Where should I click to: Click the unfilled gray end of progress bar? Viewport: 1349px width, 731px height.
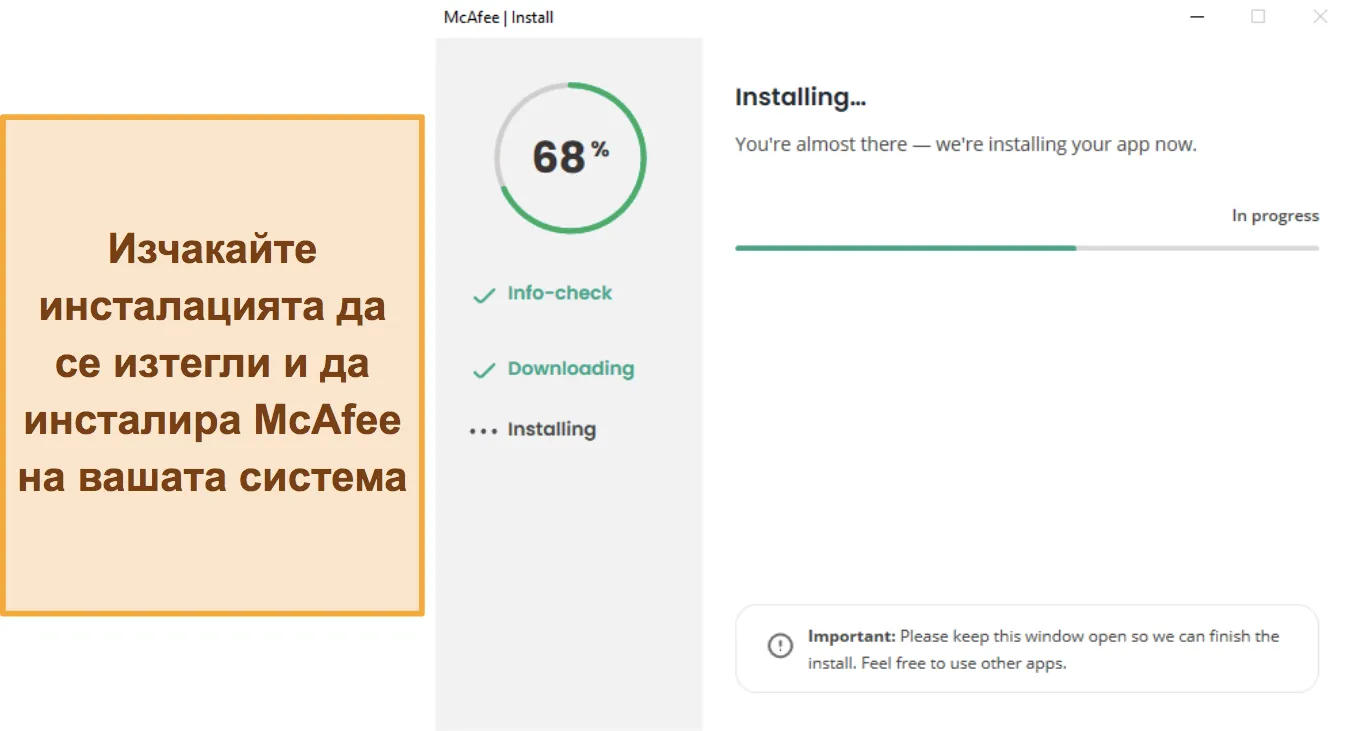point(1197,248)
